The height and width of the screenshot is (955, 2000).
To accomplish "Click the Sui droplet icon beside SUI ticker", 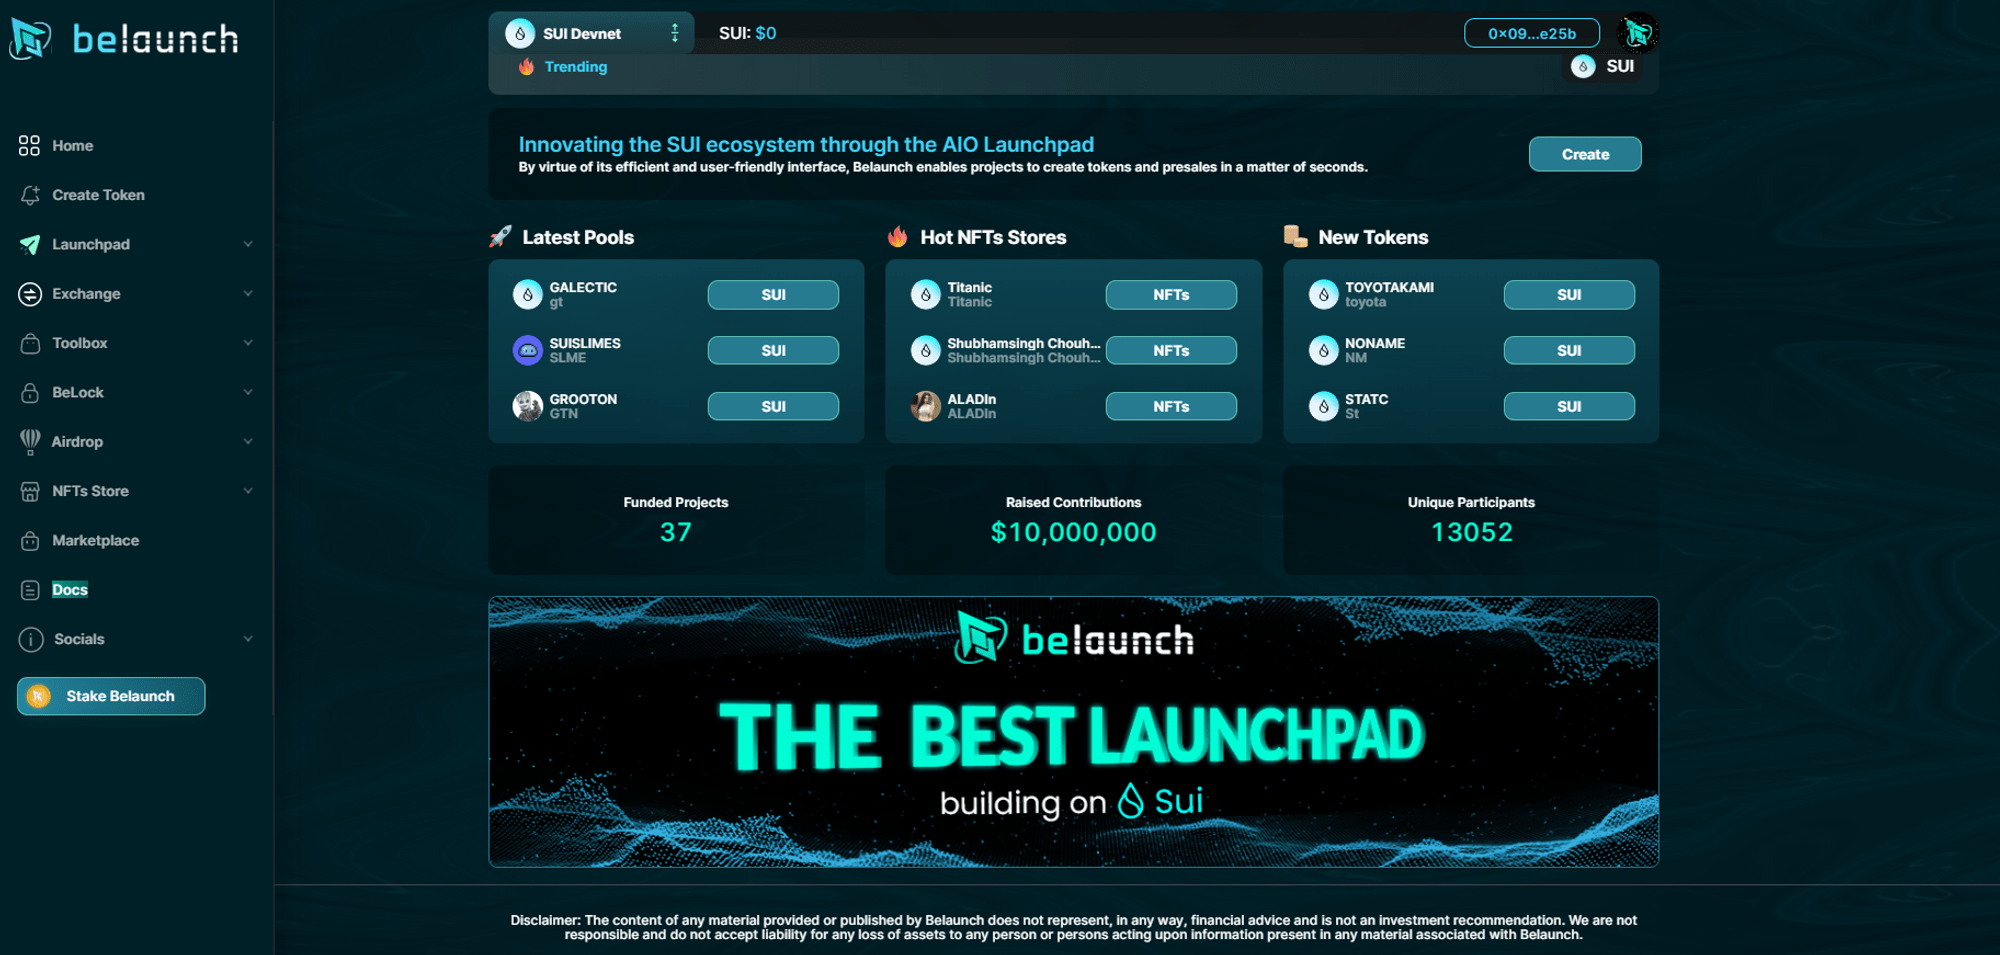I will [1583, 66].
